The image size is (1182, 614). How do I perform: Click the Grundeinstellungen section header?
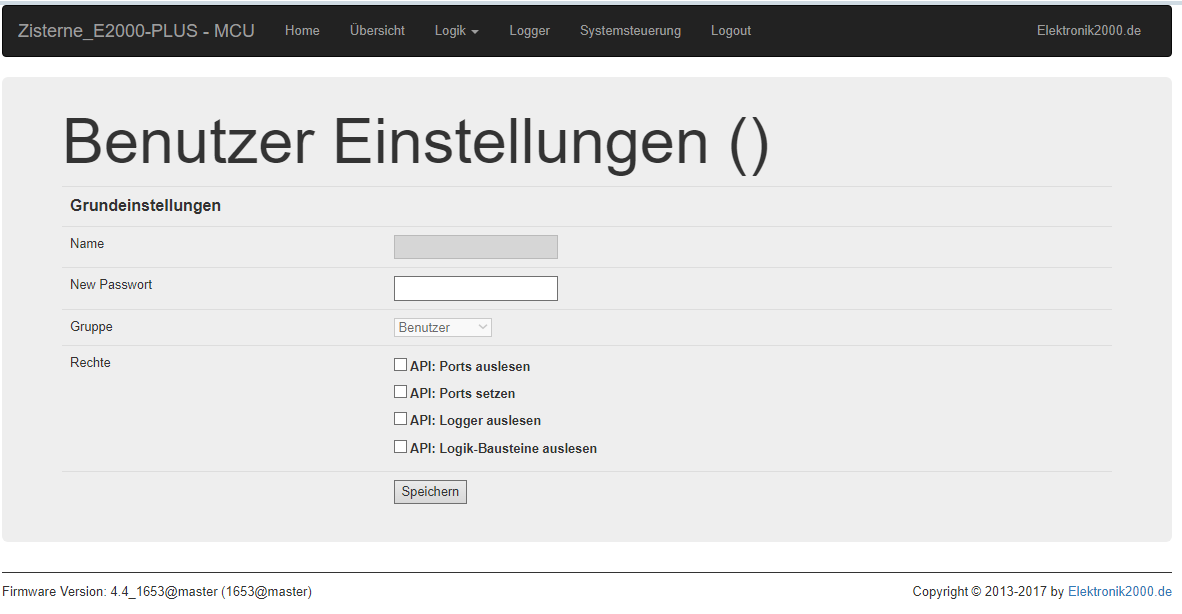tap(145, 206)
